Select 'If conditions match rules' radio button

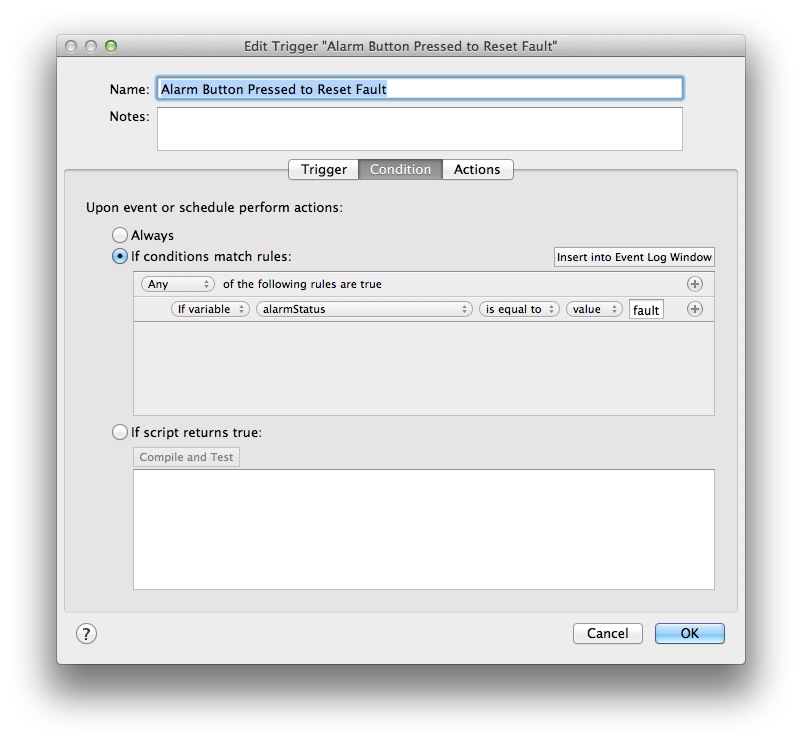pos(120,256)
